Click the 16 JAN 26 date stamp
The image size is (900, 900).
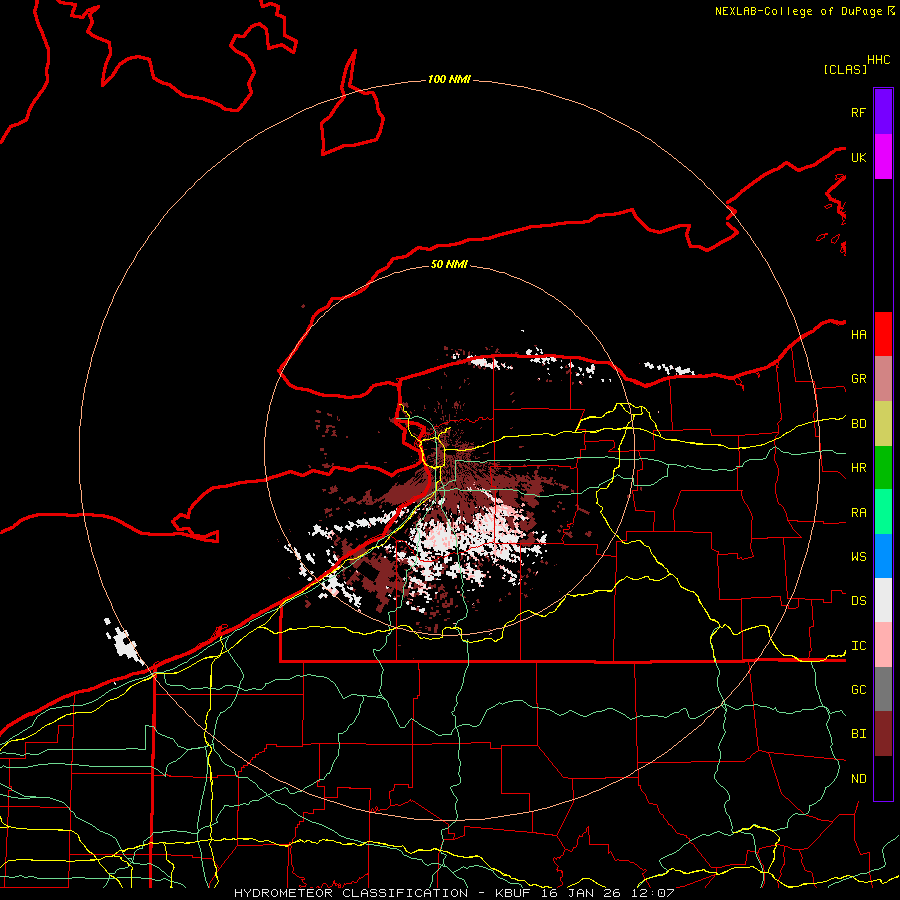(x=581, y=893)
